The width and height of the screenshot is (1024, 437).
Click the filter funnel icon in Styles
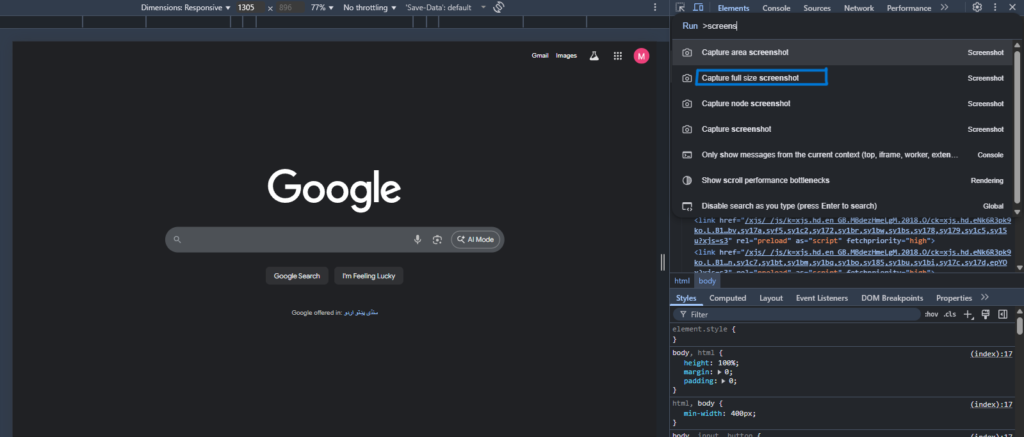(683, 315)
